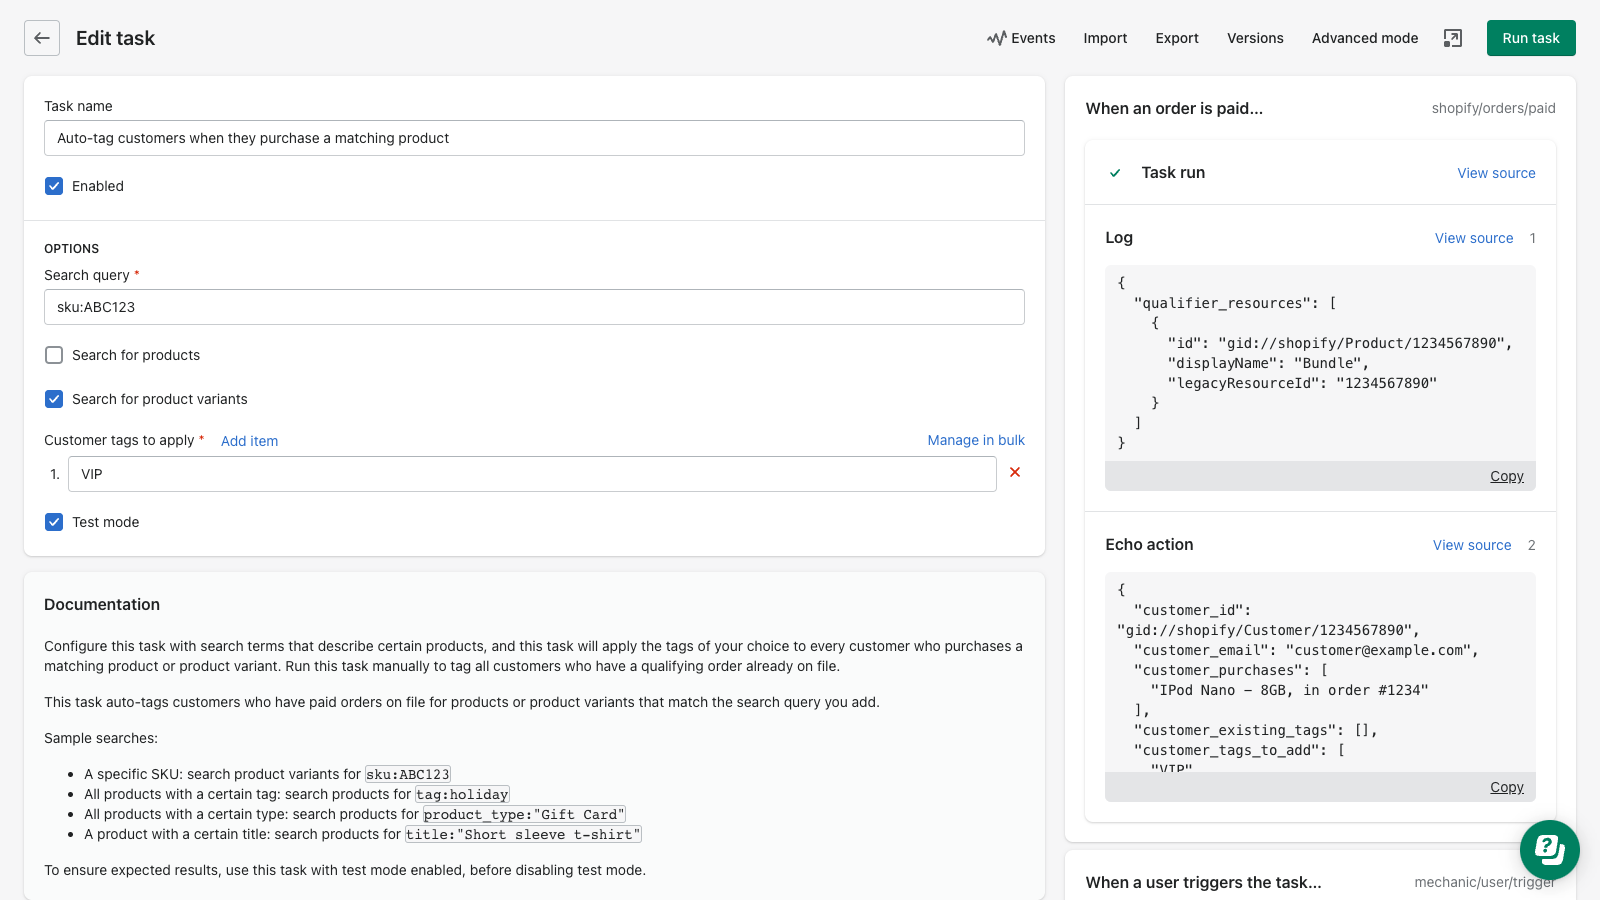Edit the Search query input field
1600x900 pixels.
pos(534,307)
